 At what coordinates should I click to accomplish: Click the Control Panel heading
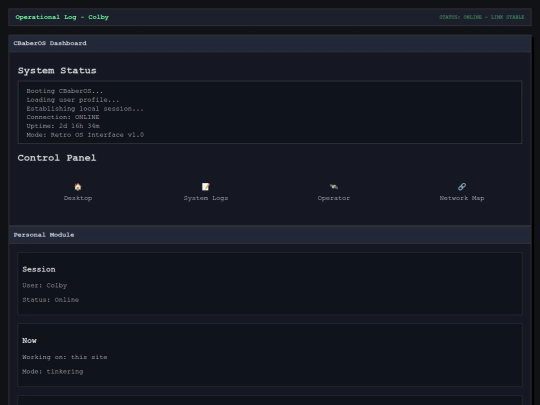57,158
